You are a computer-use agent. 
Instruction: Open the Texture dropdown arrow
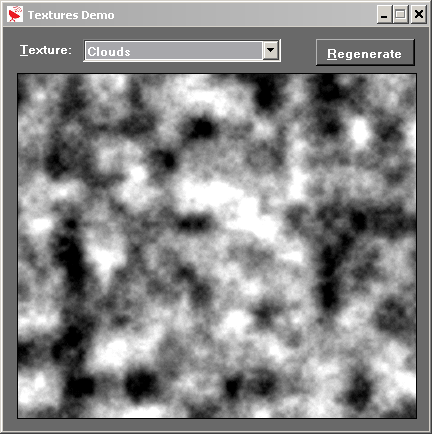coord(271,50)
